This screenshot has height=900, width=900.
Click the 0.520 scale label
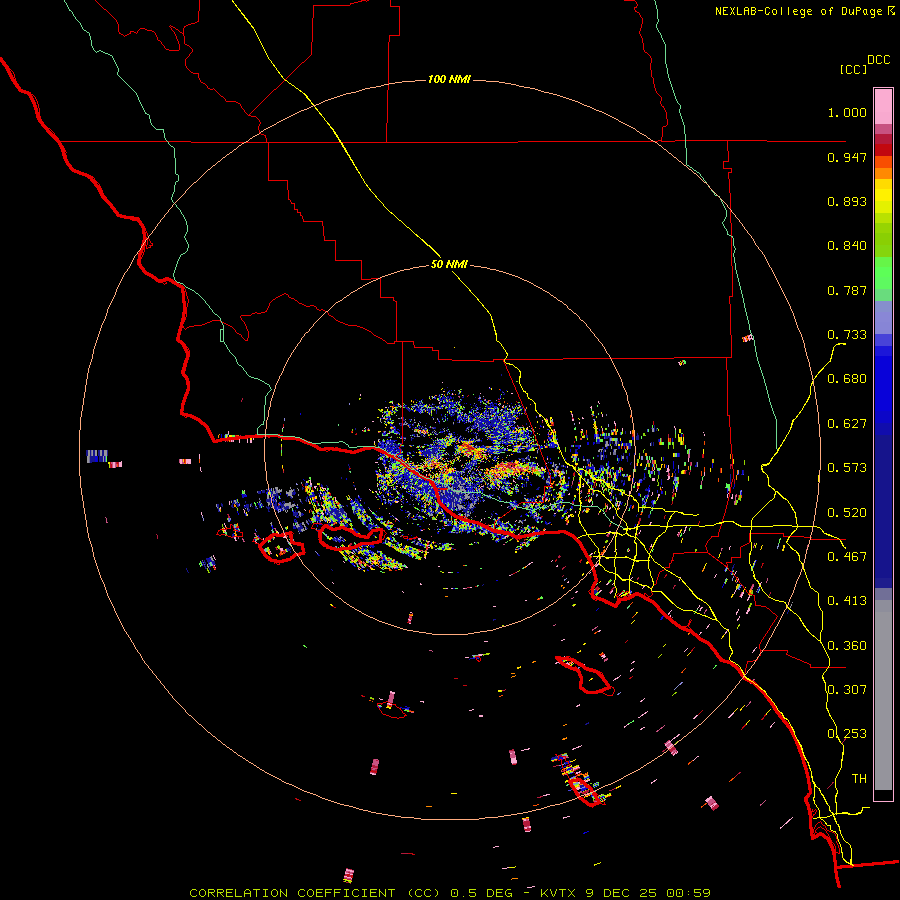tap(847, 513)
